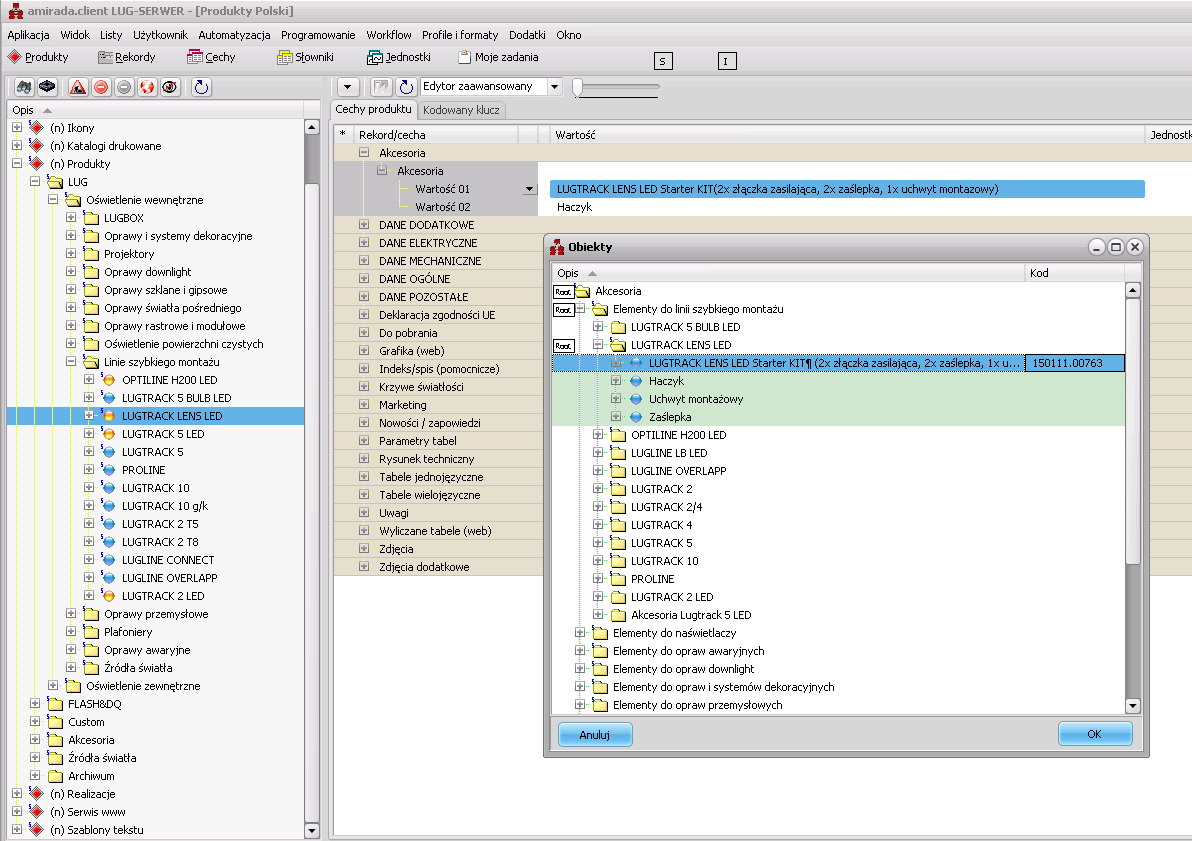
Task: Collapse the (n) Produkty tree node
Action: point(17,163)
